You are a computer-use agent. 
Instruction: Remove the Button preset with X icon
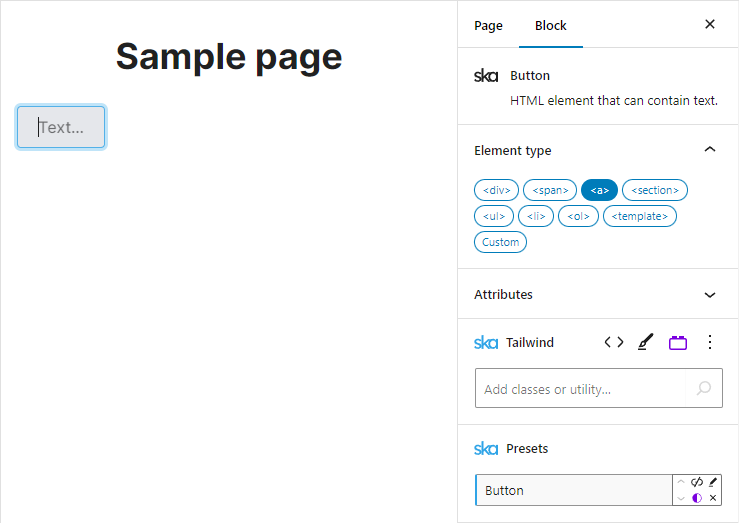tap(713, 498)
